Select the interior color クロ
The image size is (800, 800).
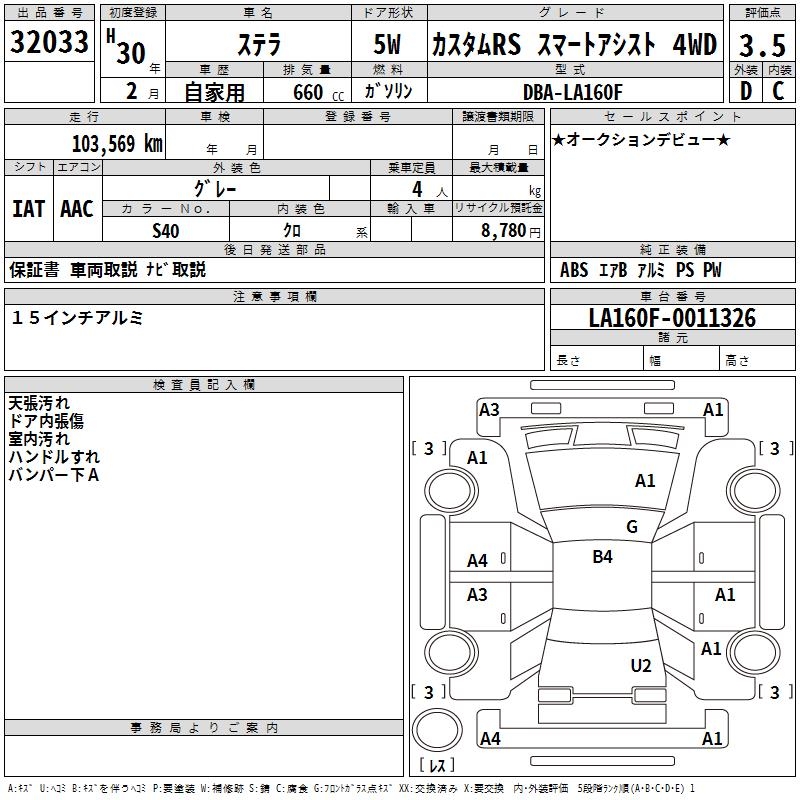coord(292,231)
